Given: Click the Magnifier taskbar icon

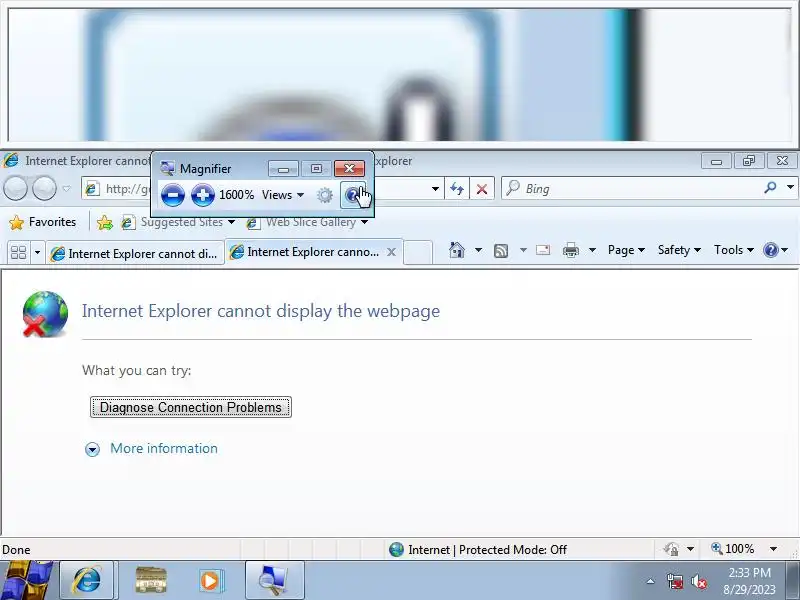Looking at the screenshot, I should (273, 581).
